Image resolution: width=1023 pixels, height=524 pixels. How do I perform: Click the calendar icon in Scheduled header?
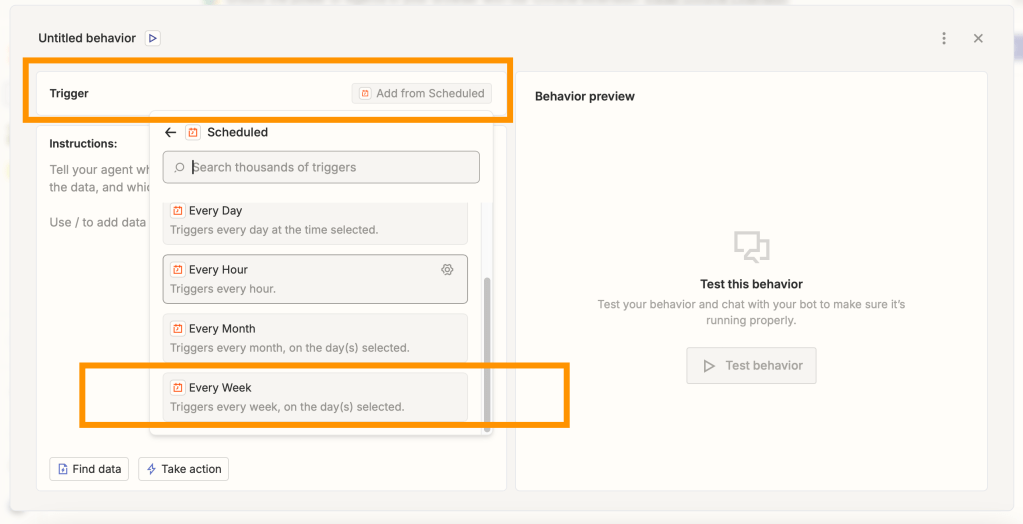coord(193,132)
